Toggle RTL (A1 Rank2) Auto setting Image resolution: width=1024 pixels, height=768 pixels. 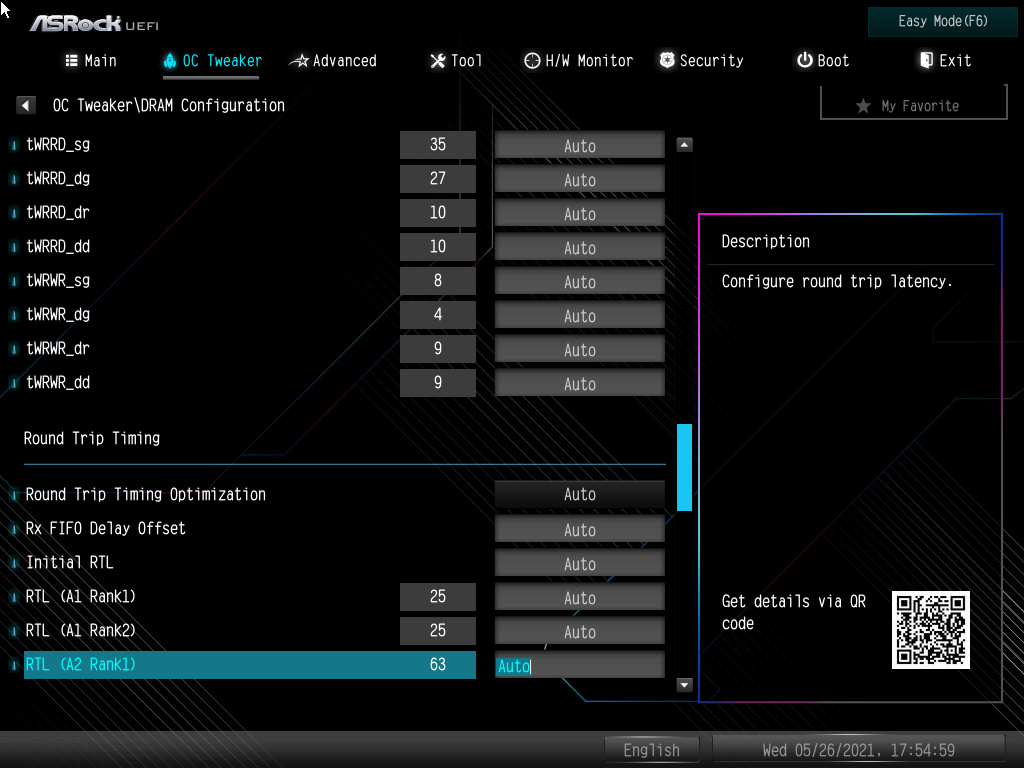[579, 631]
